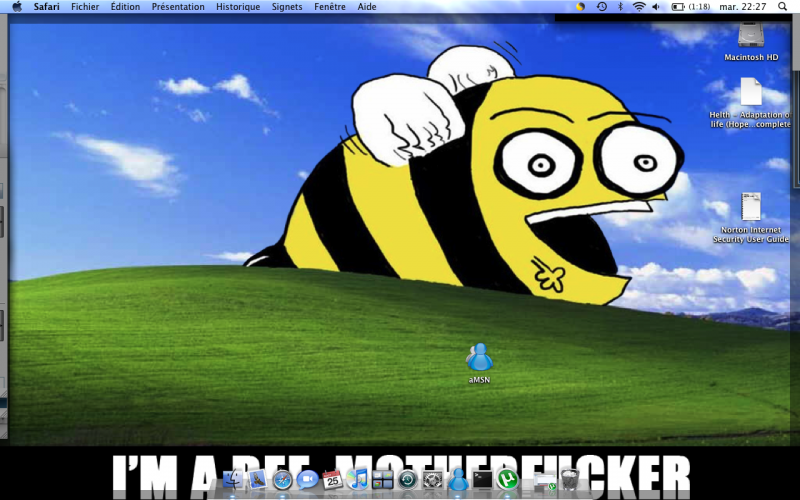Open the Aide menu
The width and height of the screenshot is (800, 500).
tap(367, 7)
